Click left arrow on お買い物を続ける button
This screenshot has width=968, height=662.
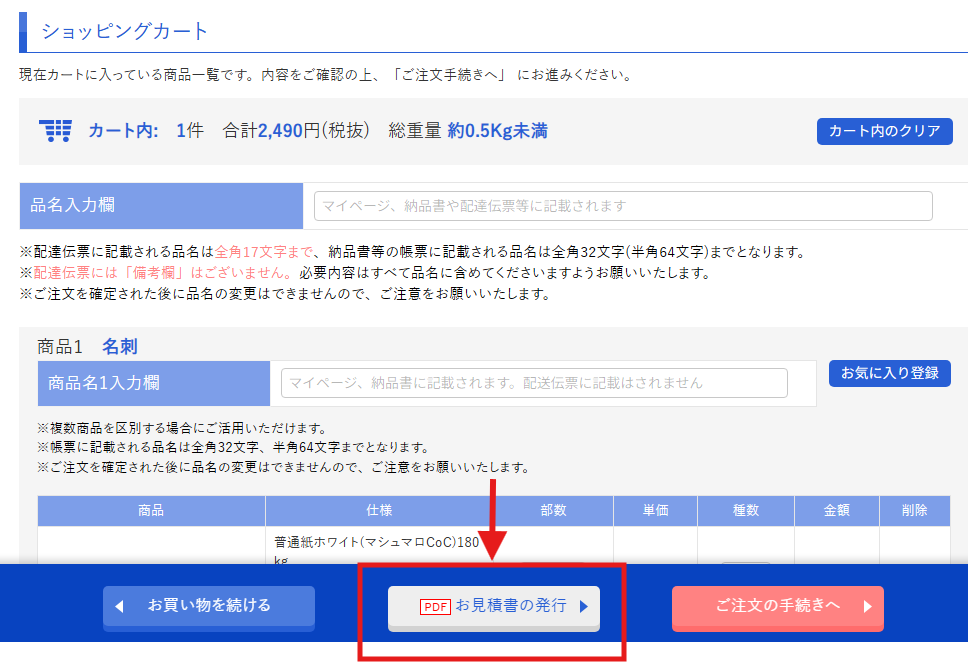pyautogui.click(x=119, y=606)
